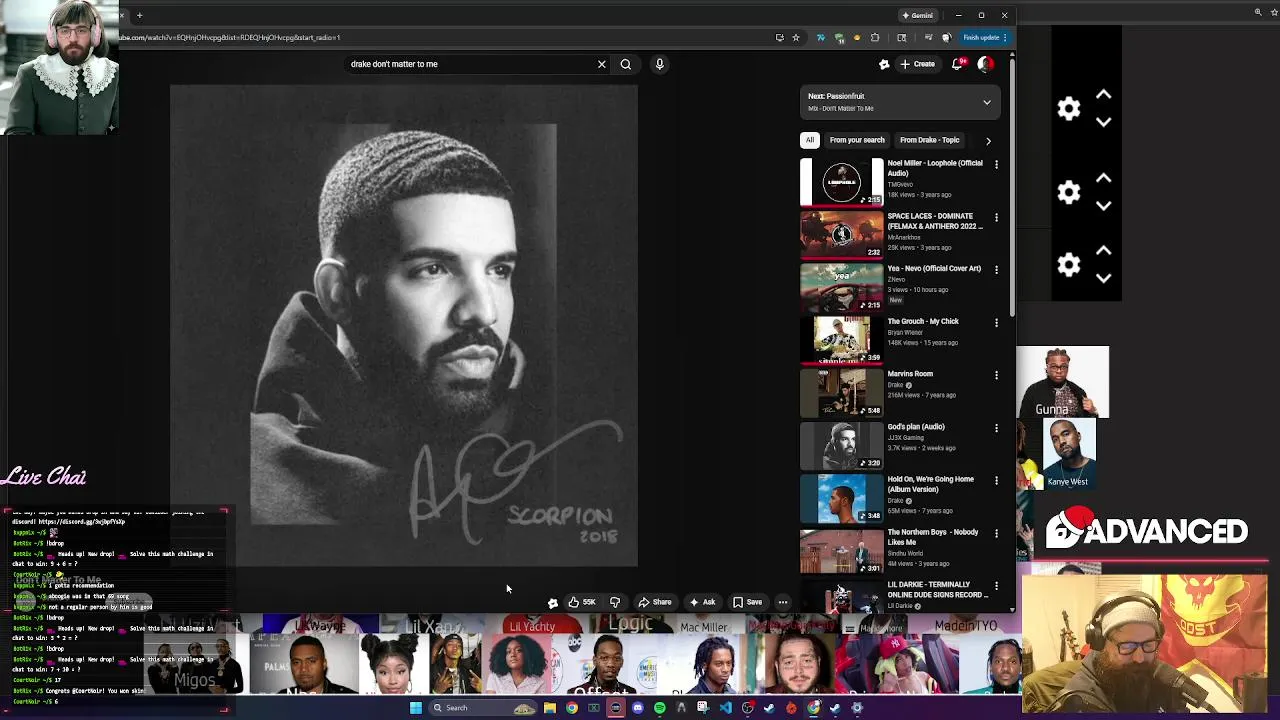Screen dimensions: 1280x720
Task: Open Marvins Room video thumbnail
Action: 841,392
